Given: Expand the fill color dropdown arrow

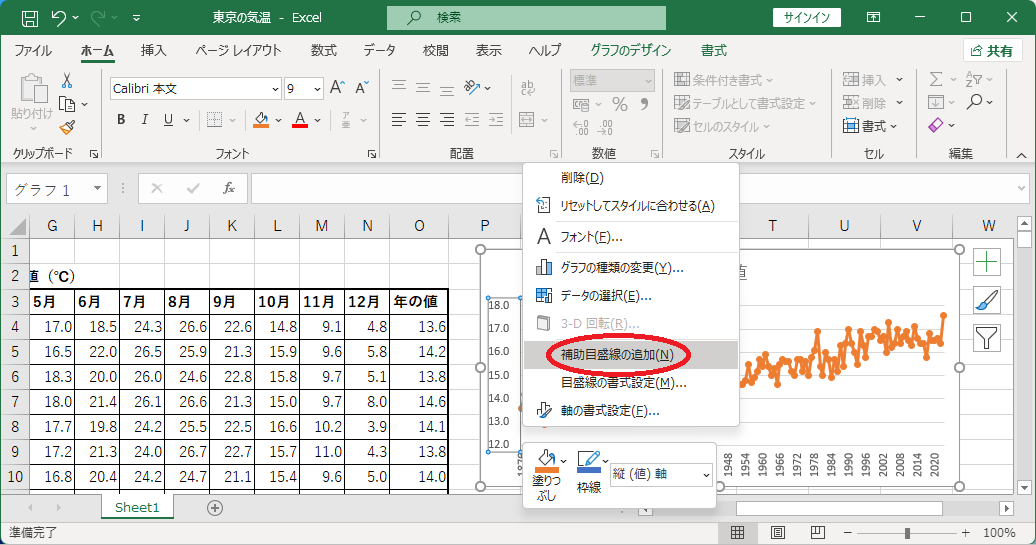Looking at the screenshot, I should click(x=278, y=120).
